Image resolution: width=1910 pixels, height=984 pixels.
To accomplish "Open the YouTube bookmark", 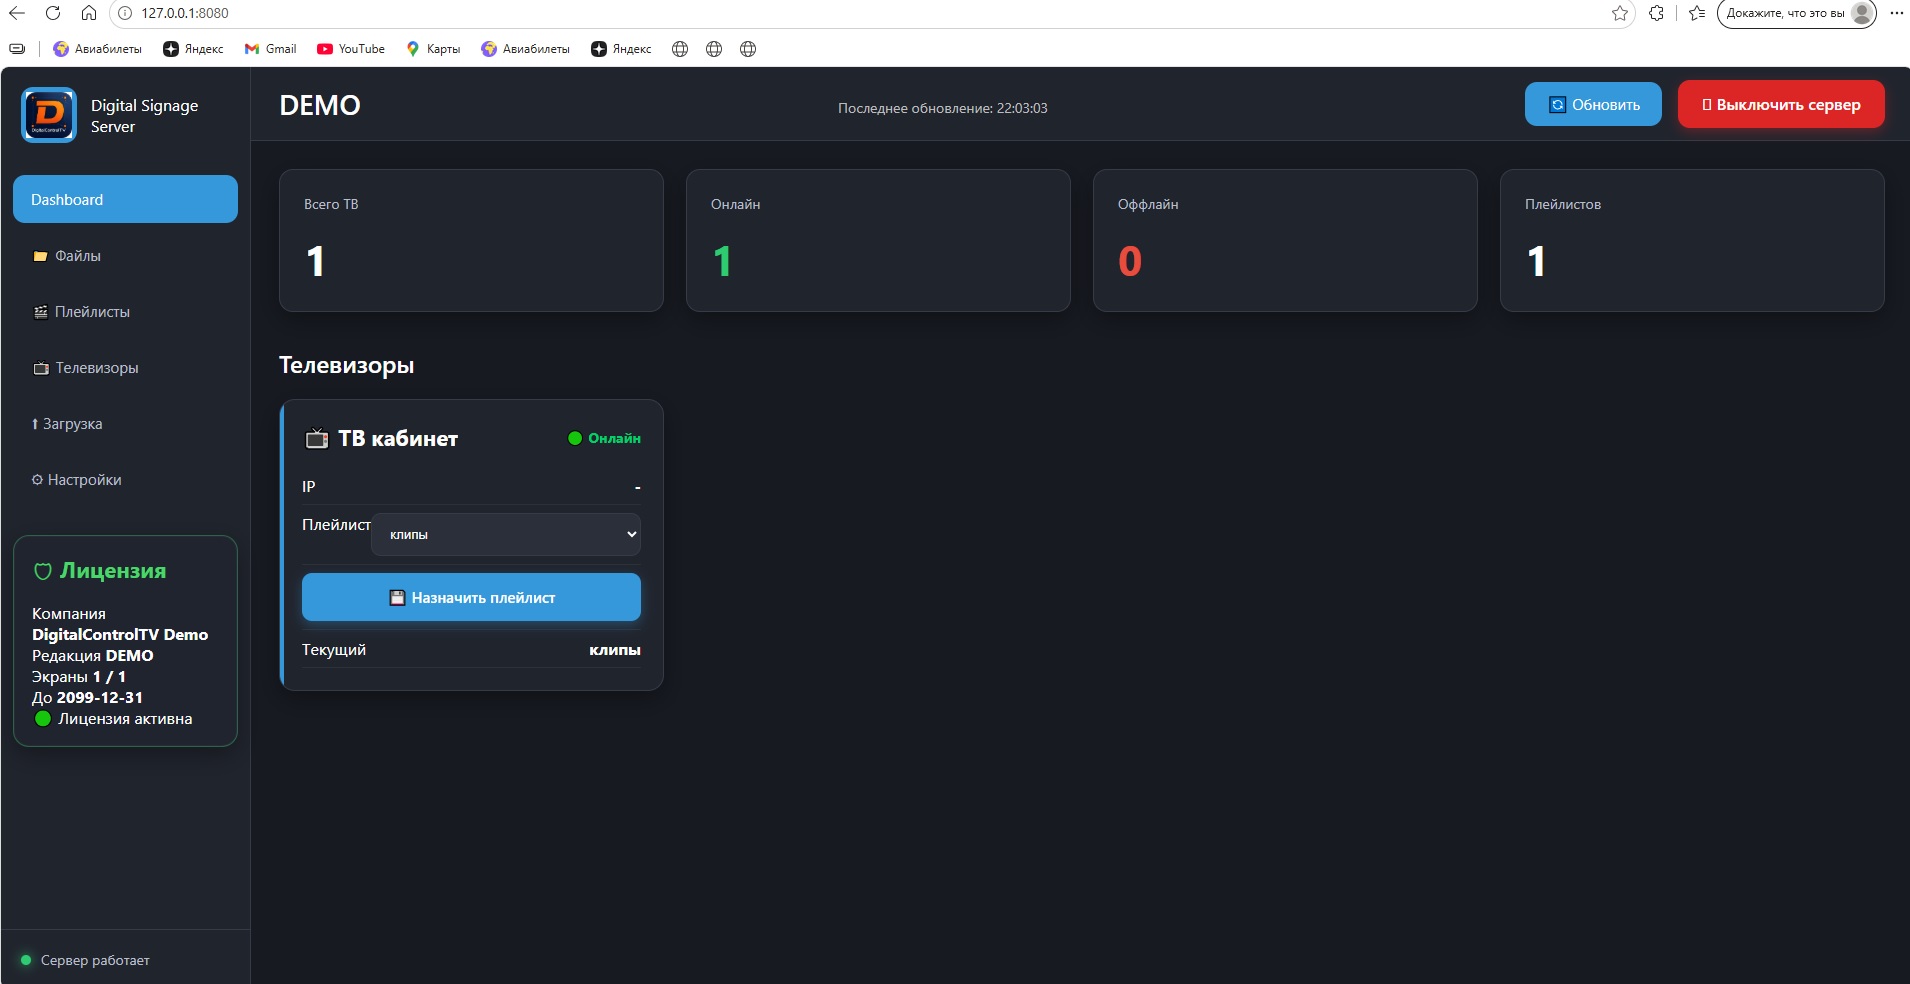I will 351,49.
